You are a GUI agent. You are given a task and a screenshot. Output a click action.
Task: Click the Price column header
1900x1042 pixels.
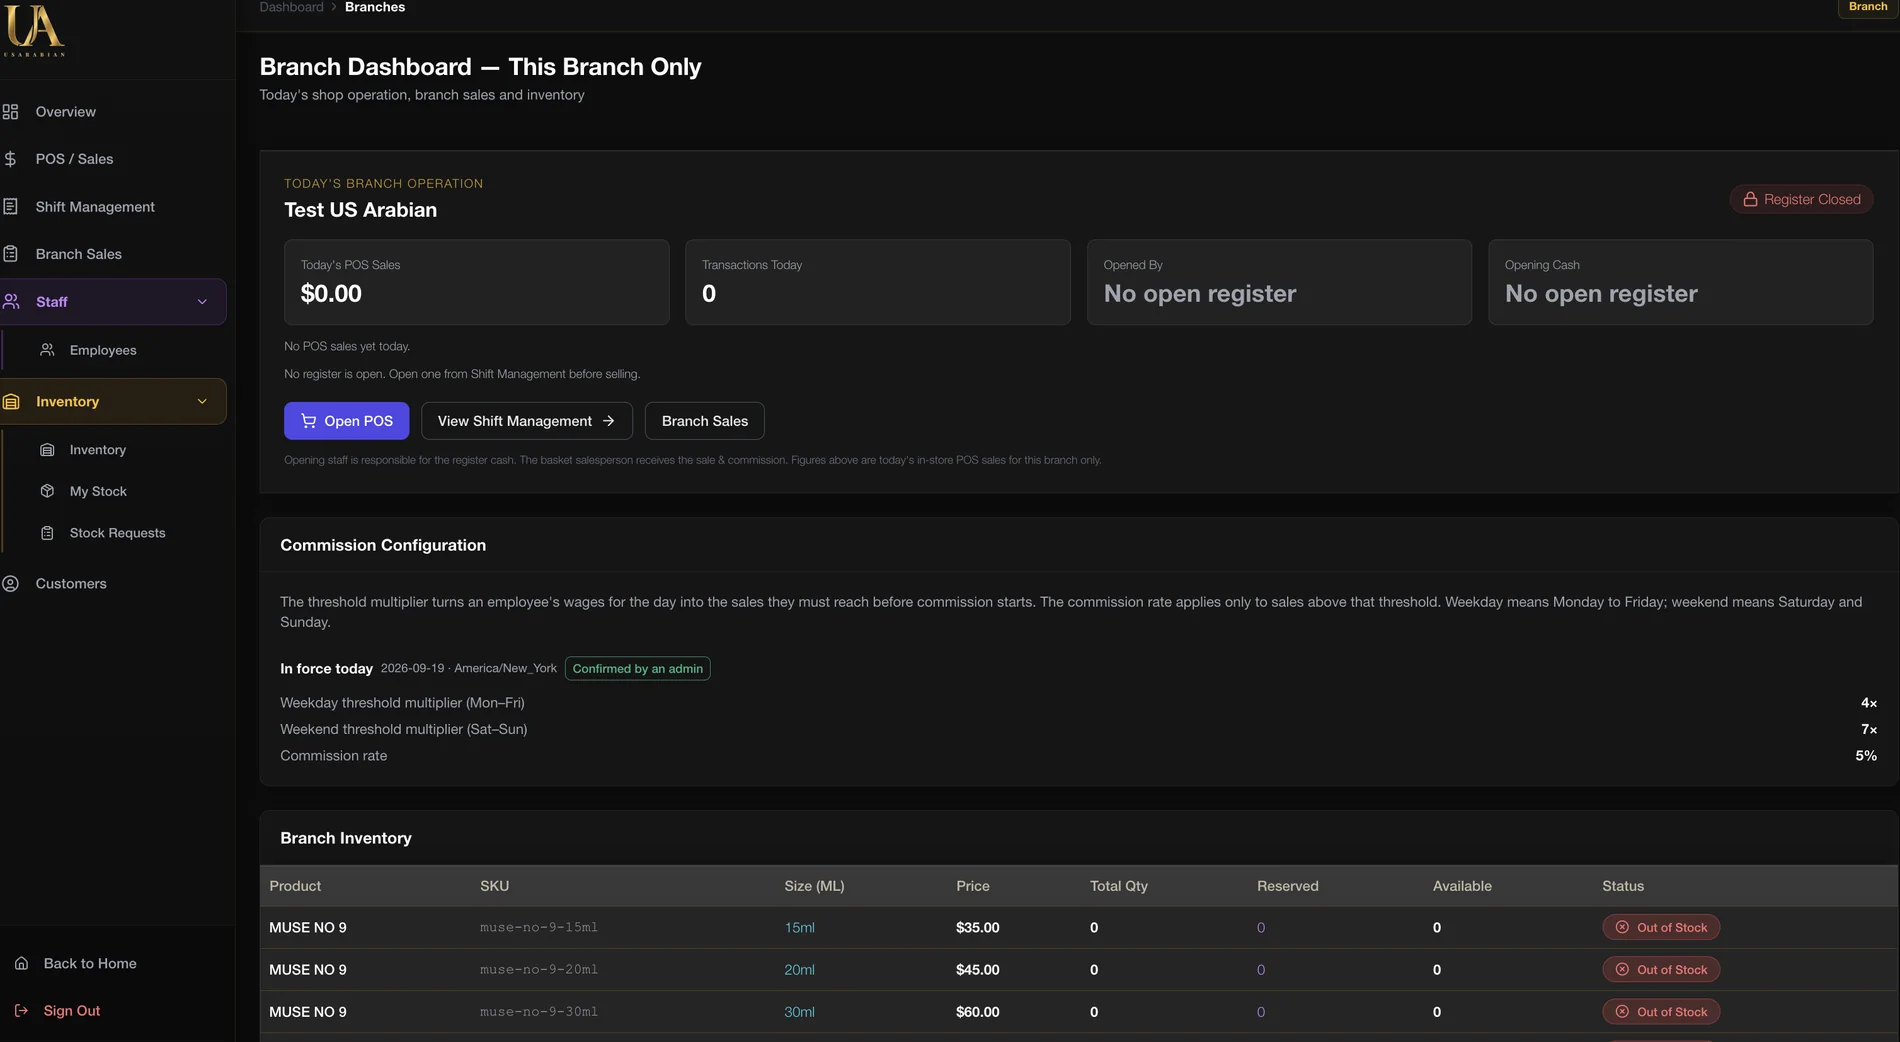point(972,886)
